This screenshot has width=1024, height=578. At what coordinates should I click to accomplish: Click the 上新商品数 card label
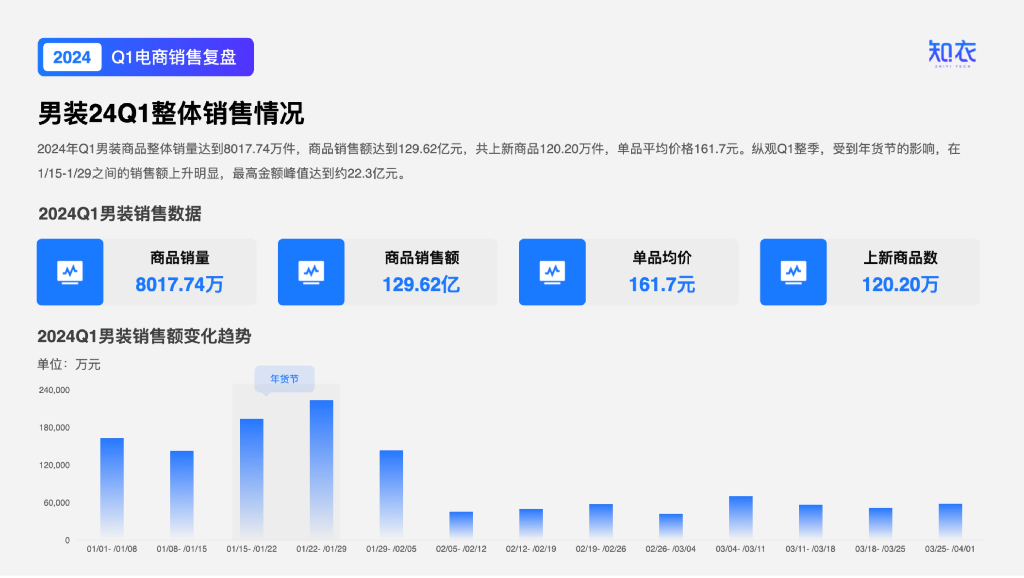pos(901,258)
